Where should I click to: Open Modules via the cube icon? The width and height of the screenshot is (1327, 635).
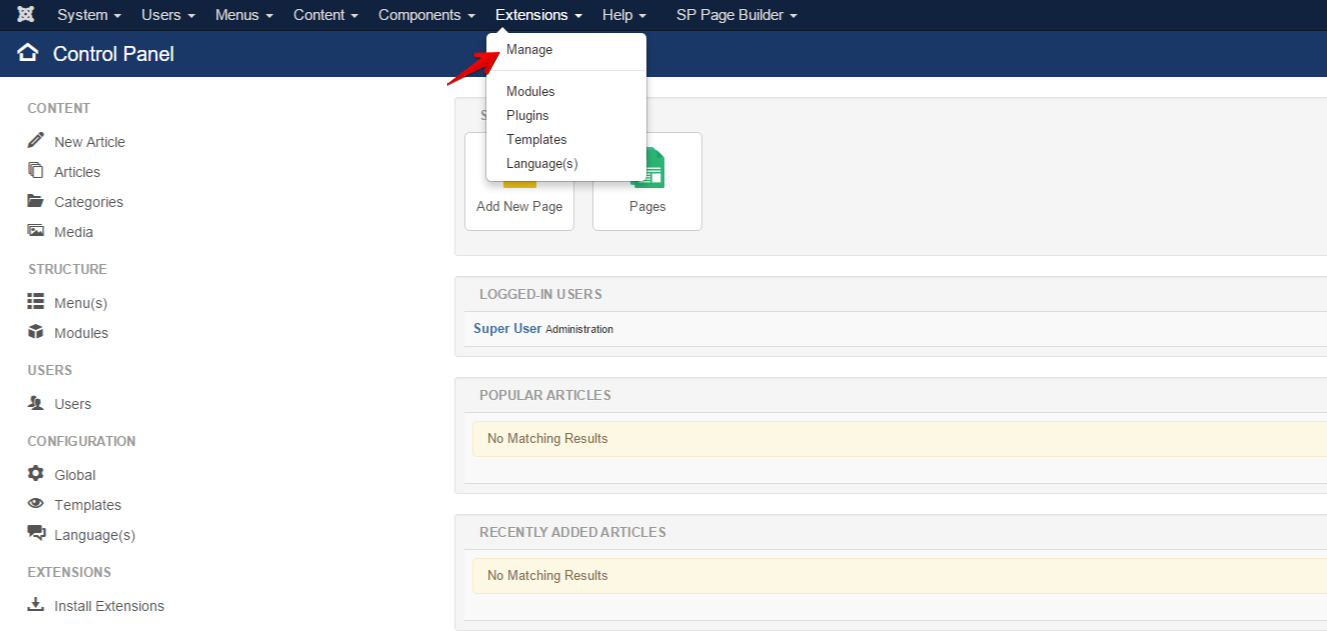tap(36, 332)
